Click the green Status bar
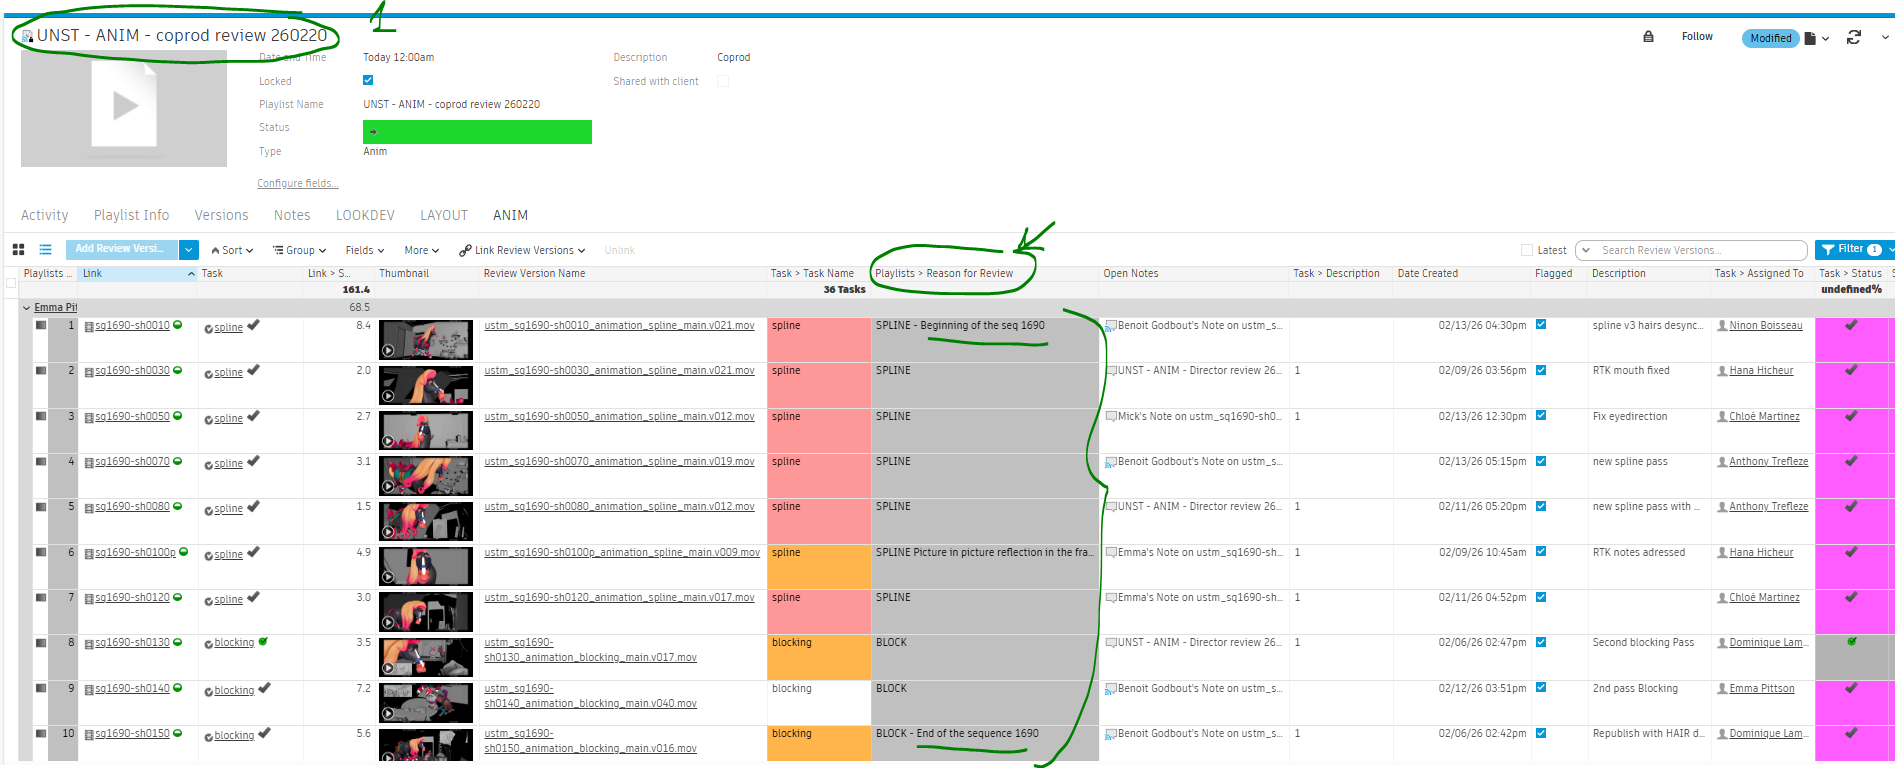The image size is (1895, 768). [x=477, y=132]
